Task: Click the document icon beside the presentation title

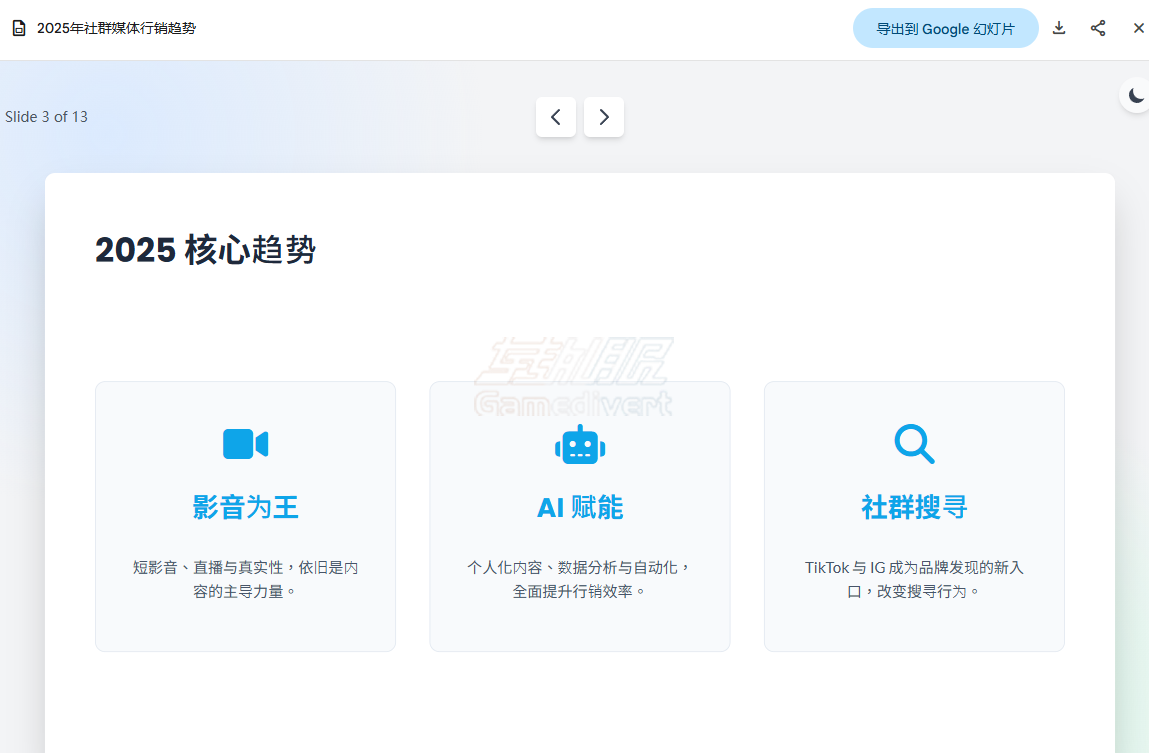Action: [x=18, y=27]
